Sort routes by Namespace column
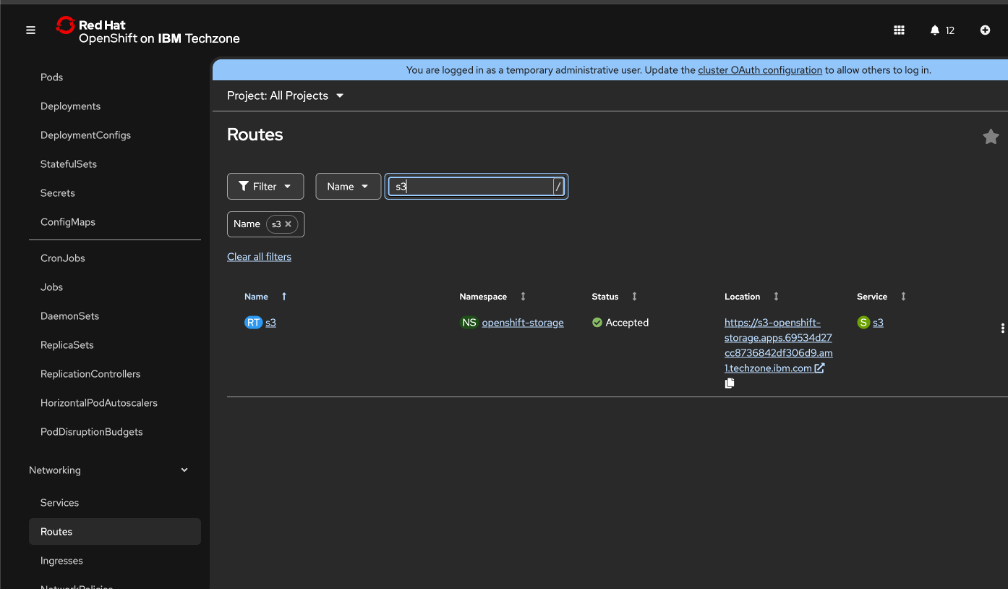The width and height of the screenshot is (1008, 590). point(483,297)
